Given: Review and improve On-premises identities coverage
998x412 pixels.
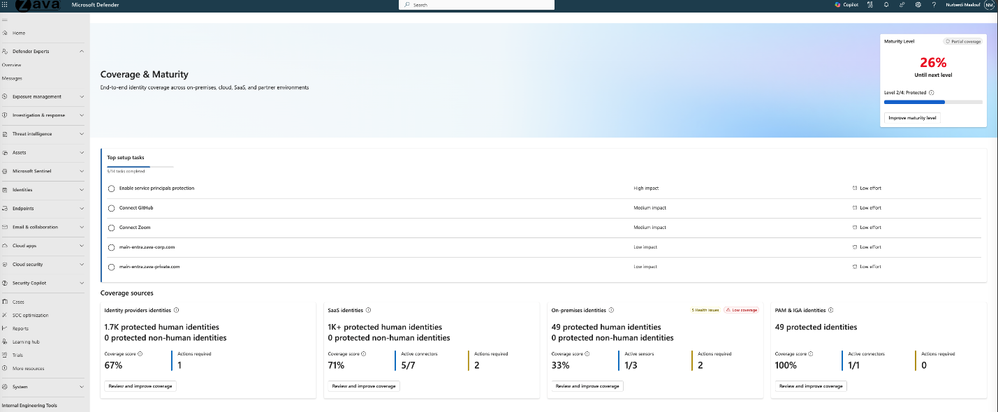Looking at the screenshot, I should pyautogui.click(x=587, y=386).
